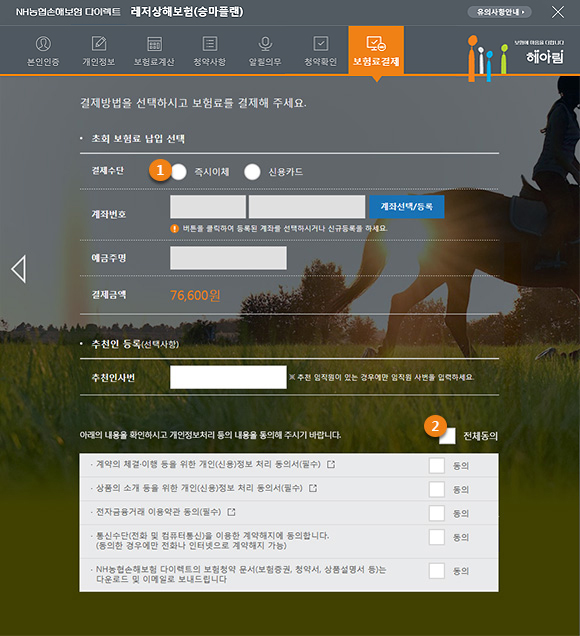Select 즉시이체 payment radio button
Screen dimensions: 580x636
tap(178, 172)
